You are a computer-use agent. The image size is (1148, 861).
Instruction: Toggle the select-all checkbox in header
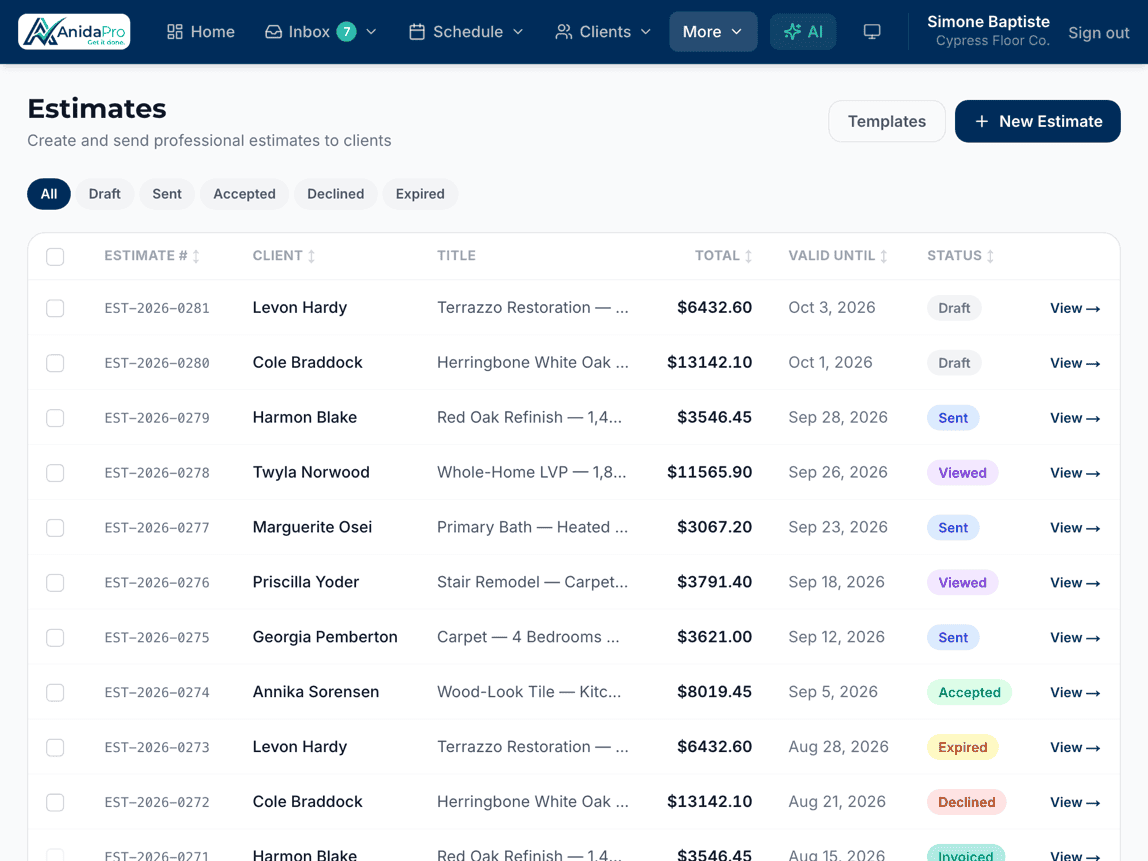coord(55,256)
